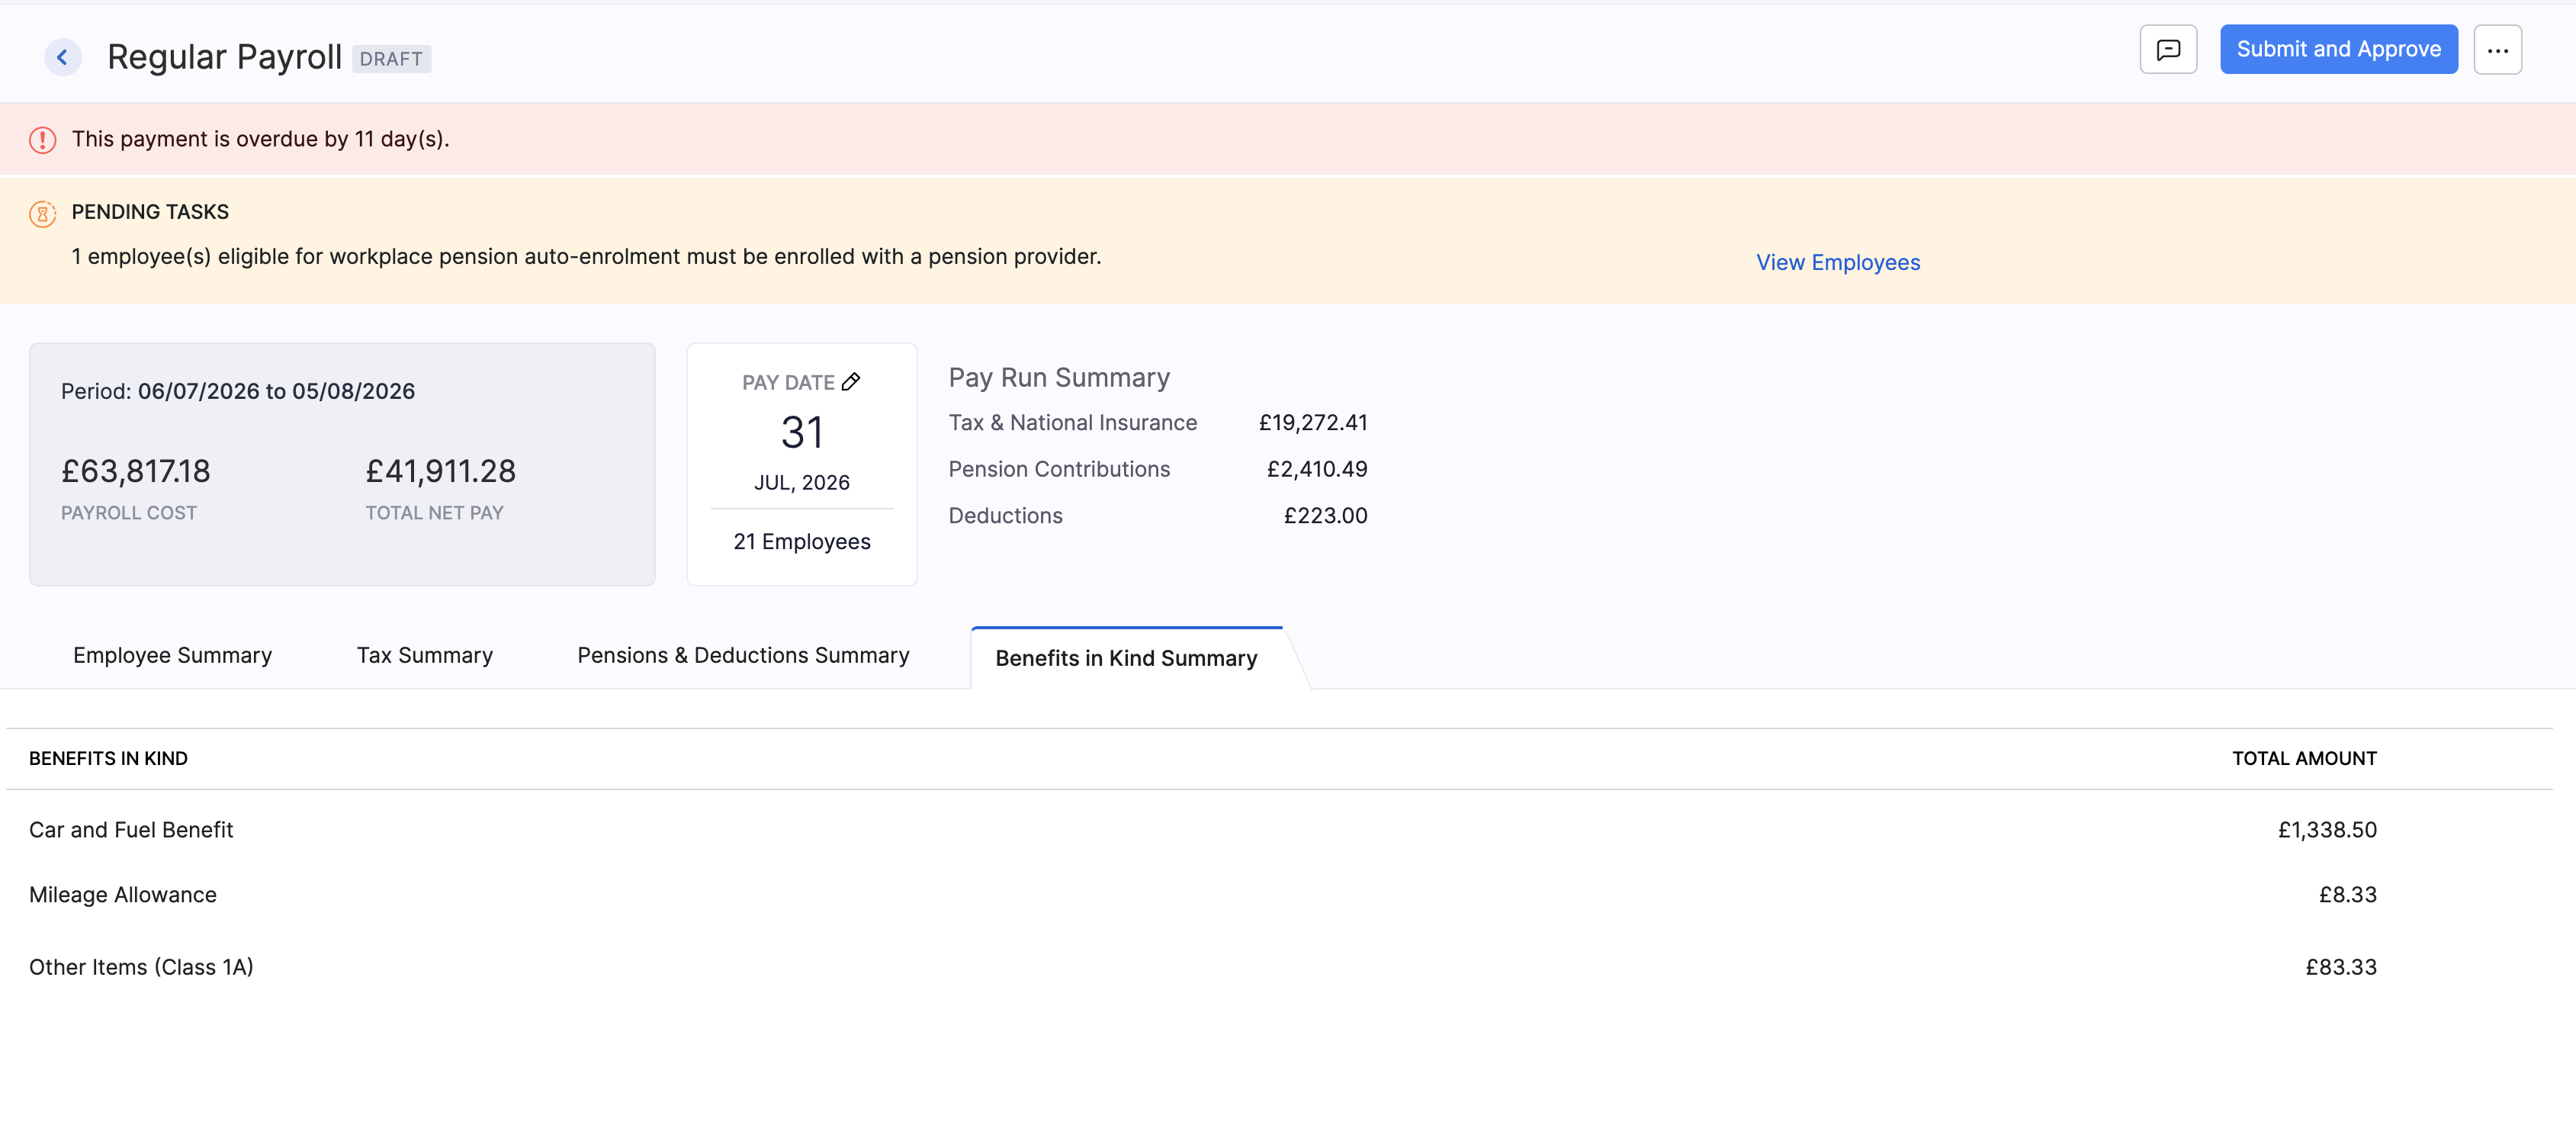Click the DRAFT status badge
The width and height of the screenshot is (2576, 1141).
[391, 59]
